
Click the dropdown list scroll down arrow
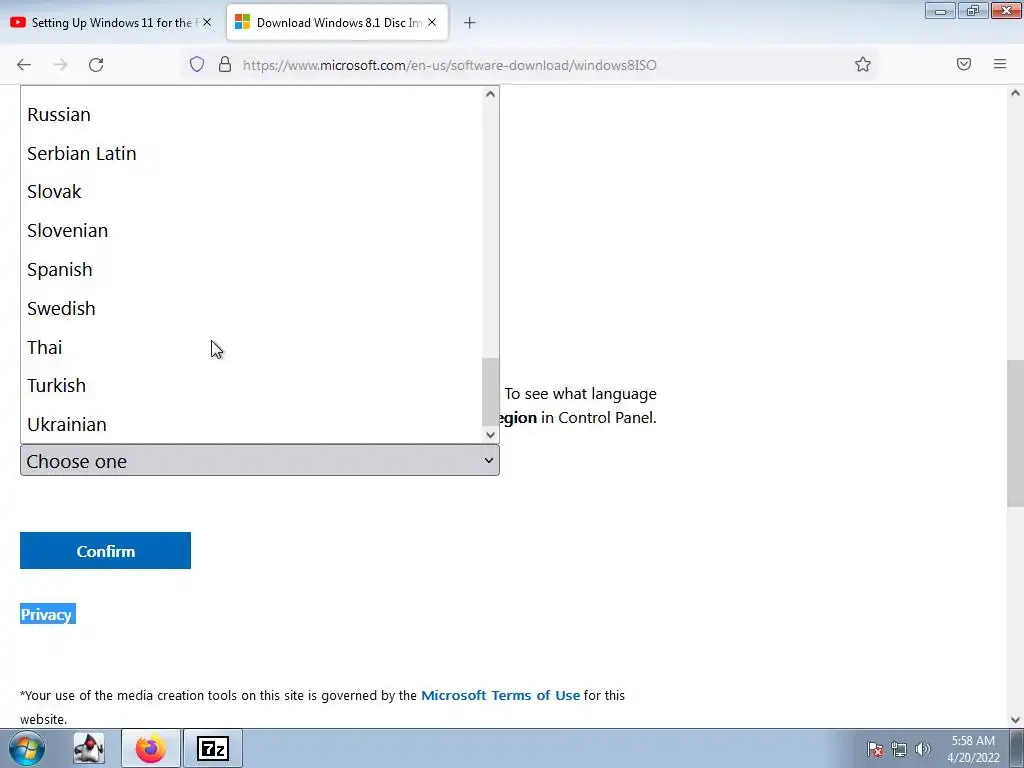point(490,435)
